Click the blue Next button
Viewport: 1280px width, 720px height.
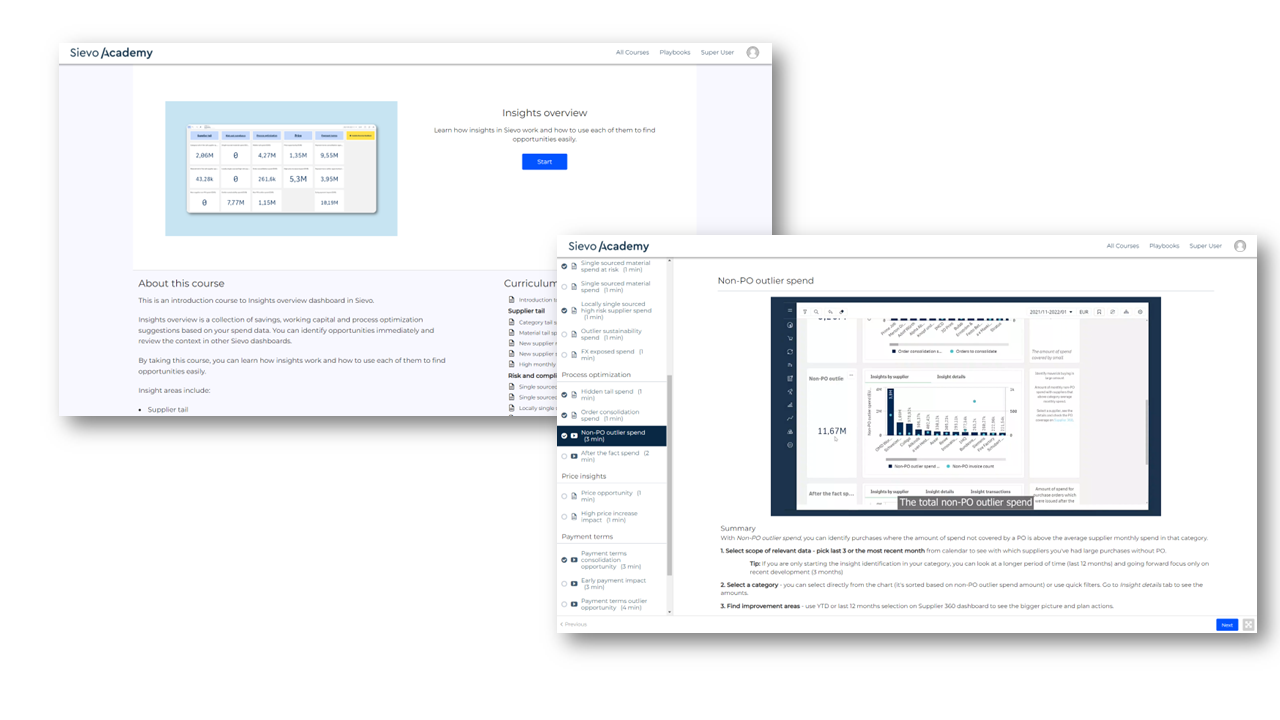pos(1226,625)
